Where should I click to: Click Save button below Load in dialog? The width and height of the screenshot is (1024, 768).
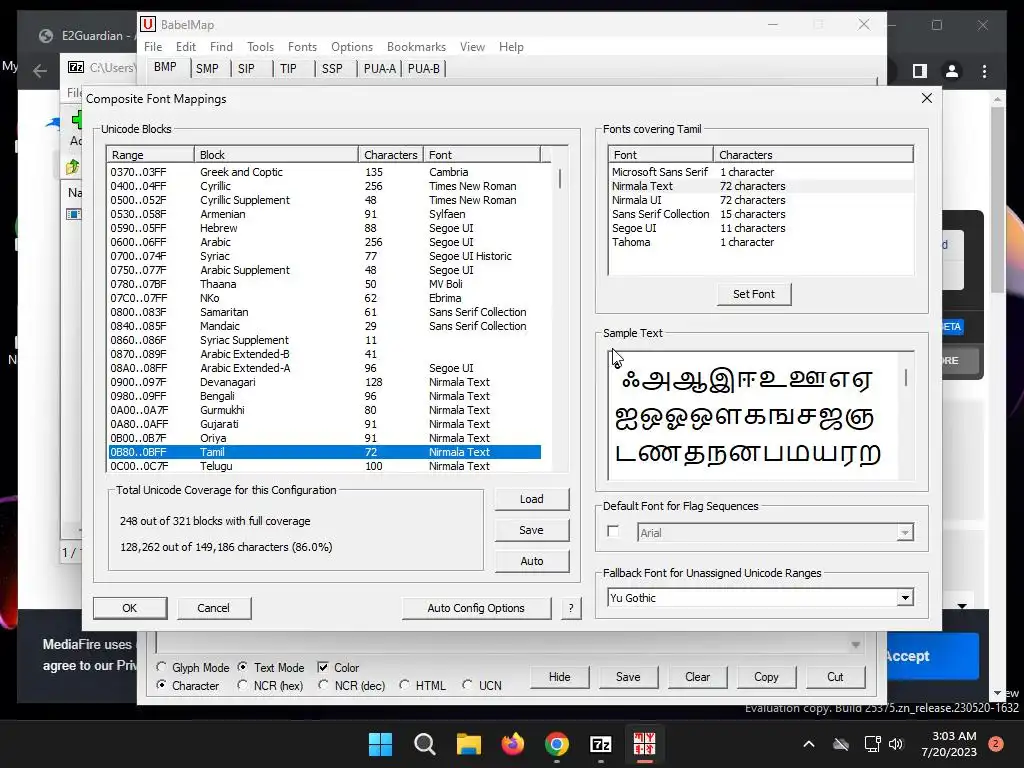pyautogui.click(x=532, y=530)
